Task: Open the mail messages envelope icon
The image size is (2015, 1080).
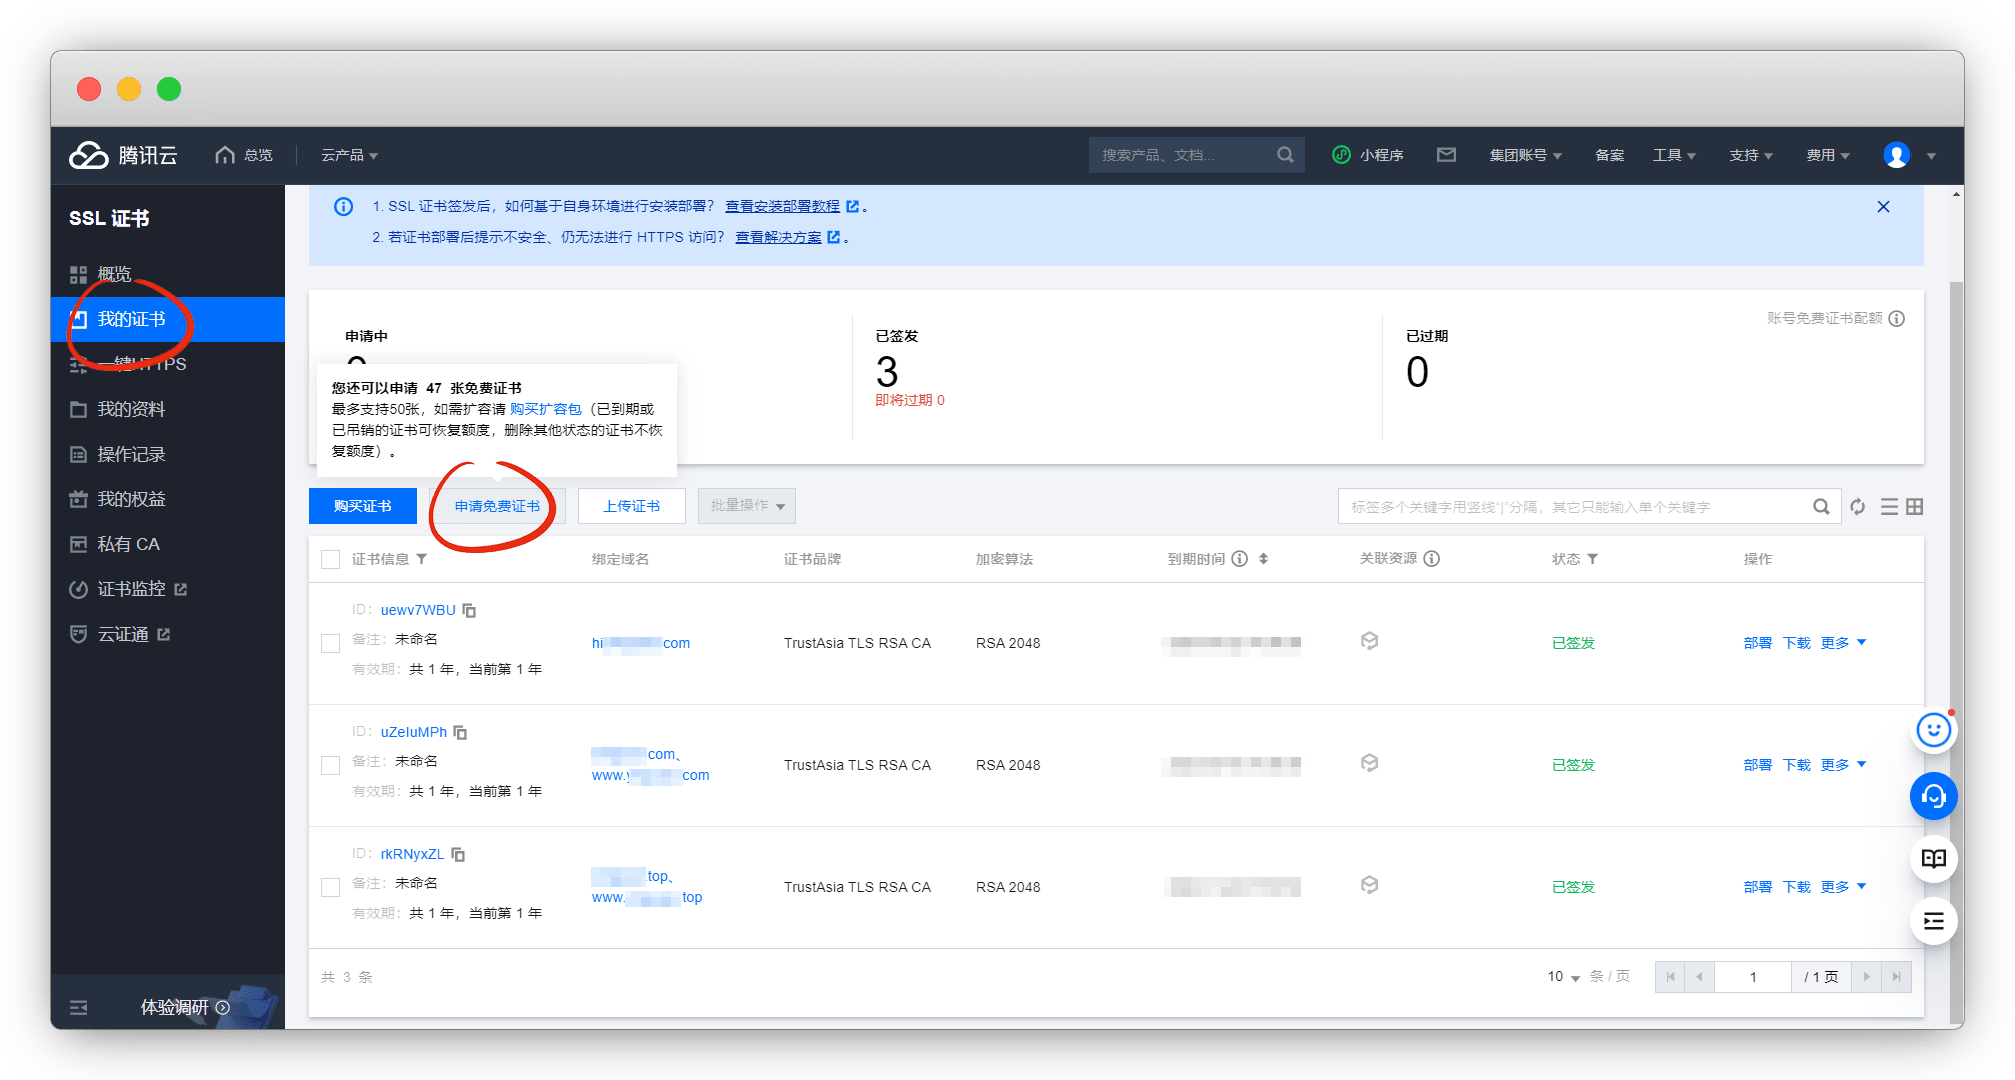Action: 1446,155
